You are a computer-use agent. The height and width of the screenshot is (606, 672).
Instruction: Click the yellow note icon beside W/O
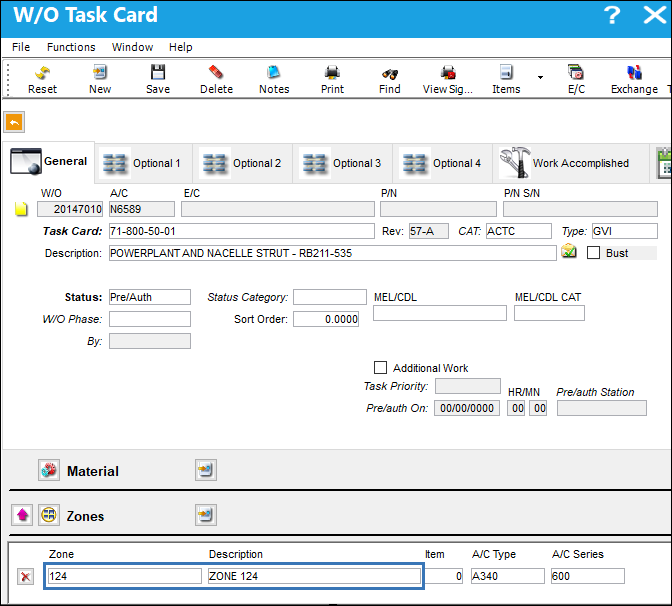pos(21,209)
